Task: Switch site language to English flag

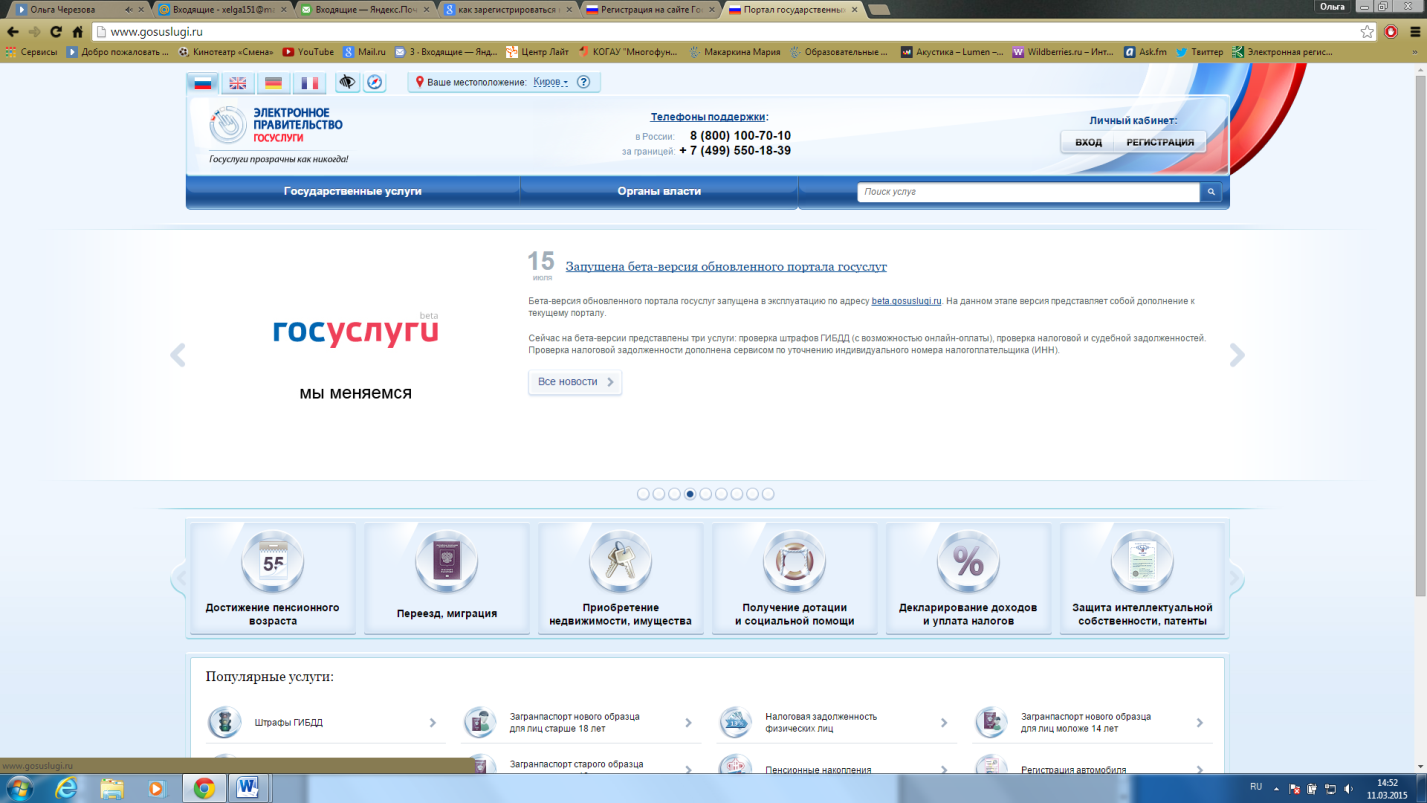Action: coord(238,83)
